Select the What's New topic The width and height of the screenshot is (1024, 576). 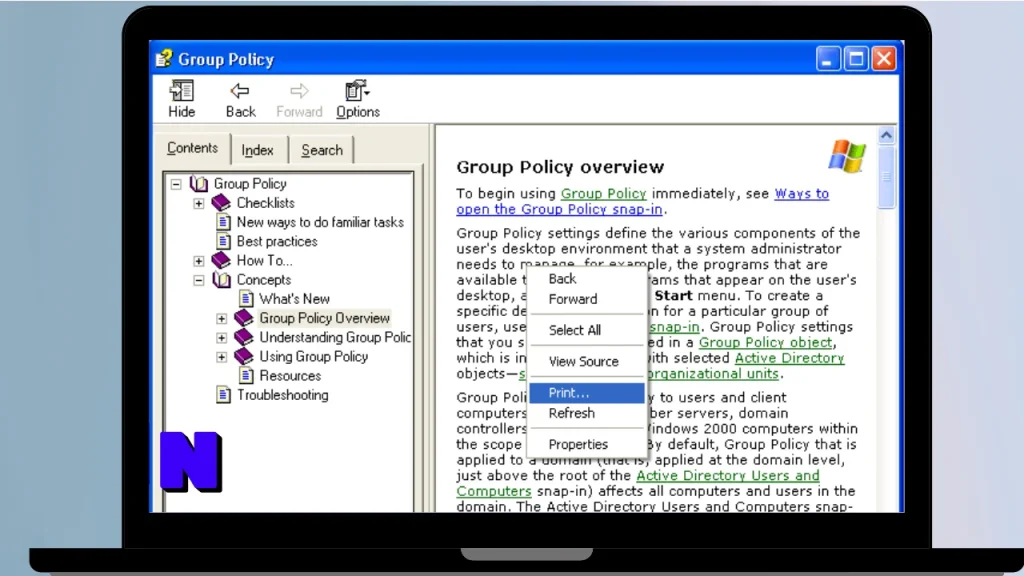tap(295, 299)
